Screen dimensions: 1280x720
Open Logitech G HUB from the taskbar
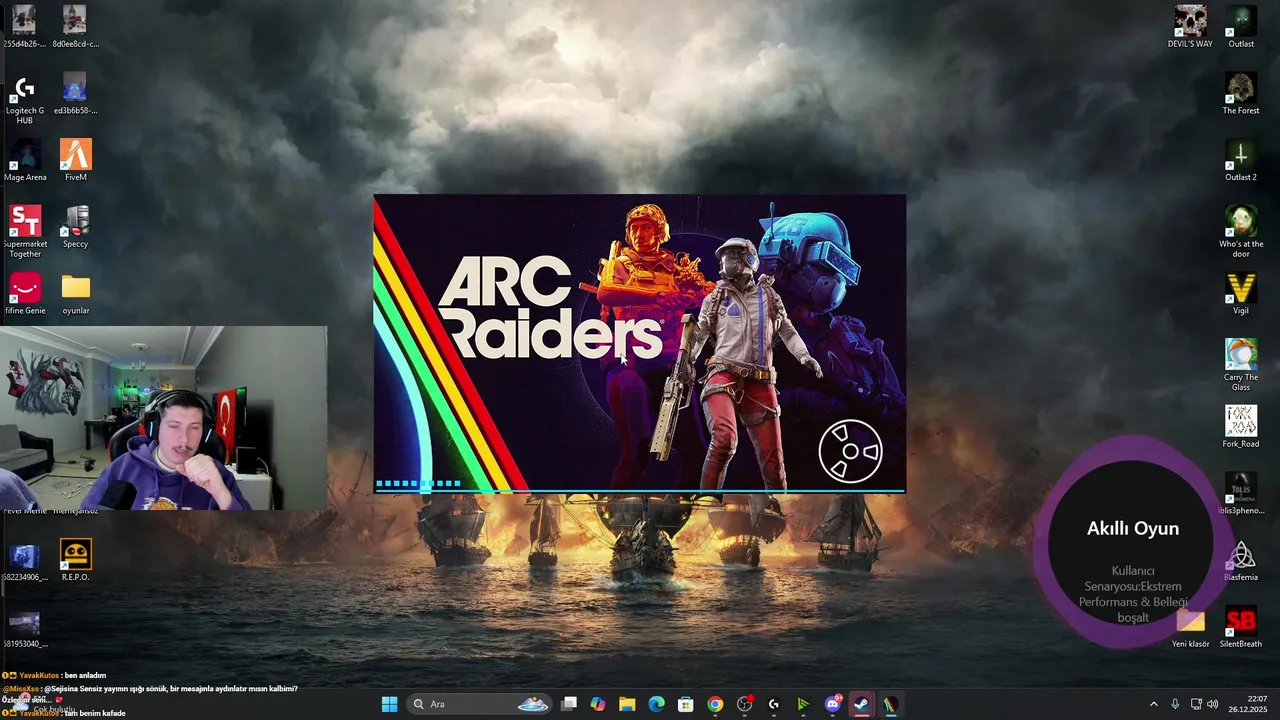pyautogui.click(x=773, y=704)
